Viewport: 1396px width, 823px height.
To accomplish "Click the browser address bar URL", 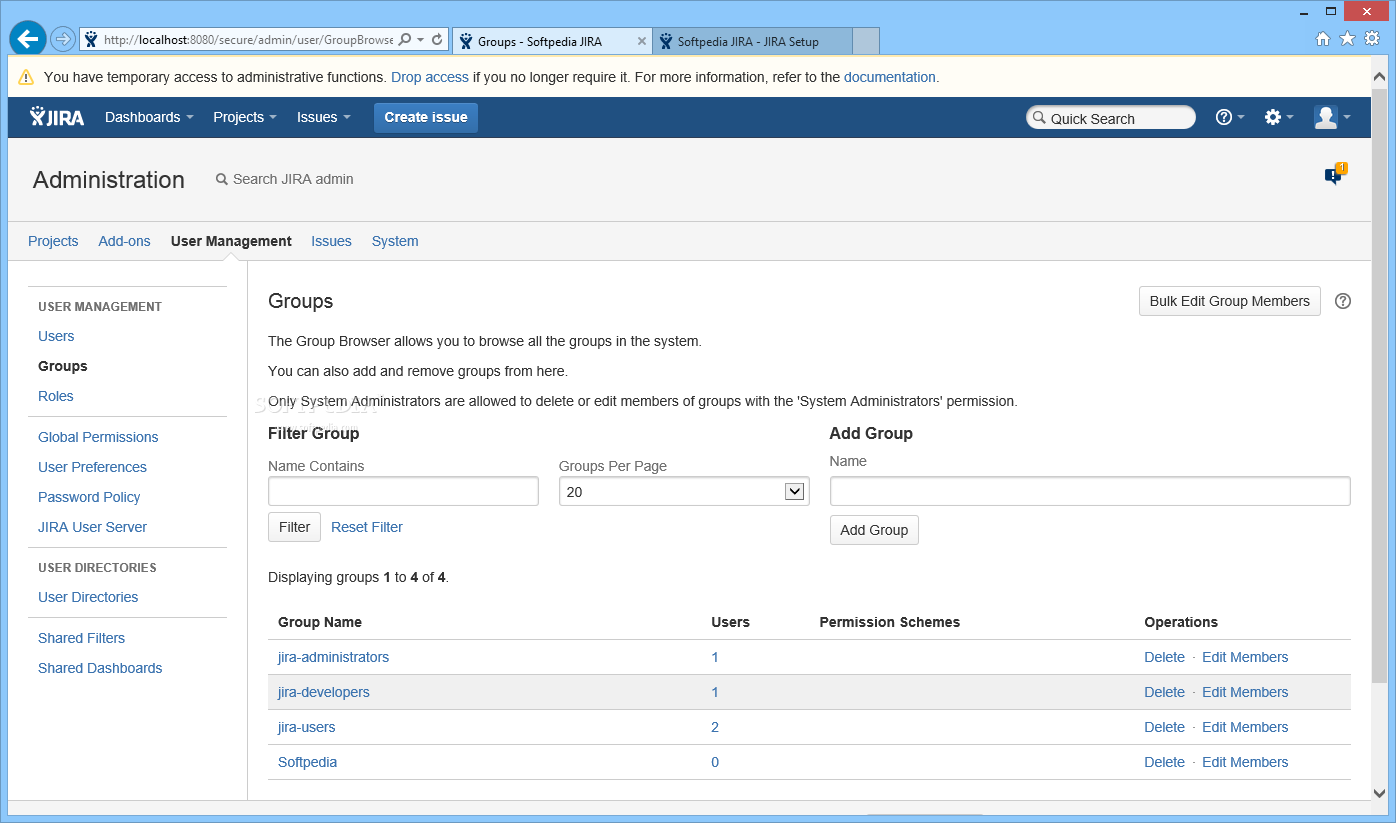I will 248,40.
